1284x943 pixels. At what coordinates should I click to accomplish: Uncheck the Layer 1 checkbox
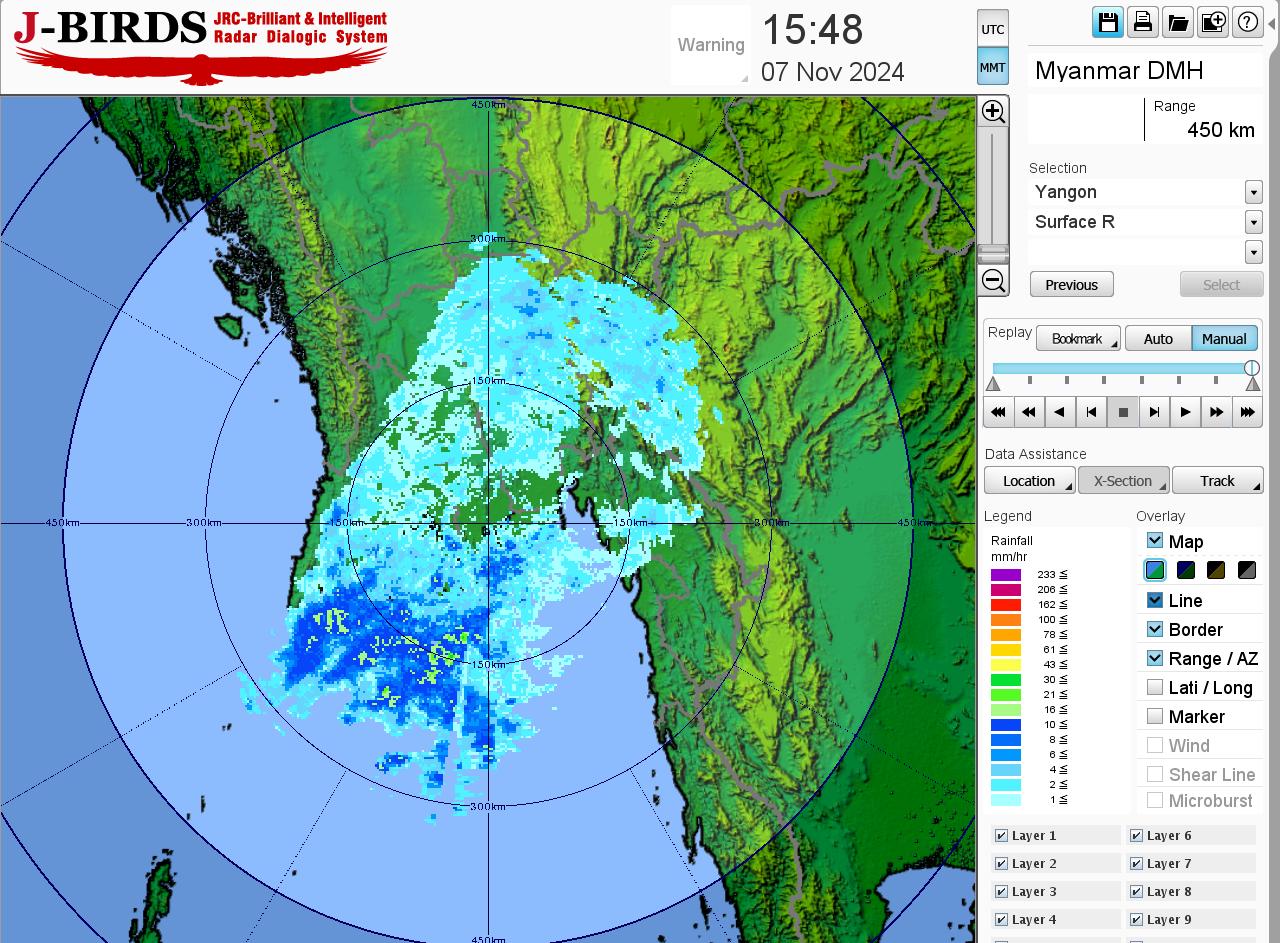[1001, 836]
